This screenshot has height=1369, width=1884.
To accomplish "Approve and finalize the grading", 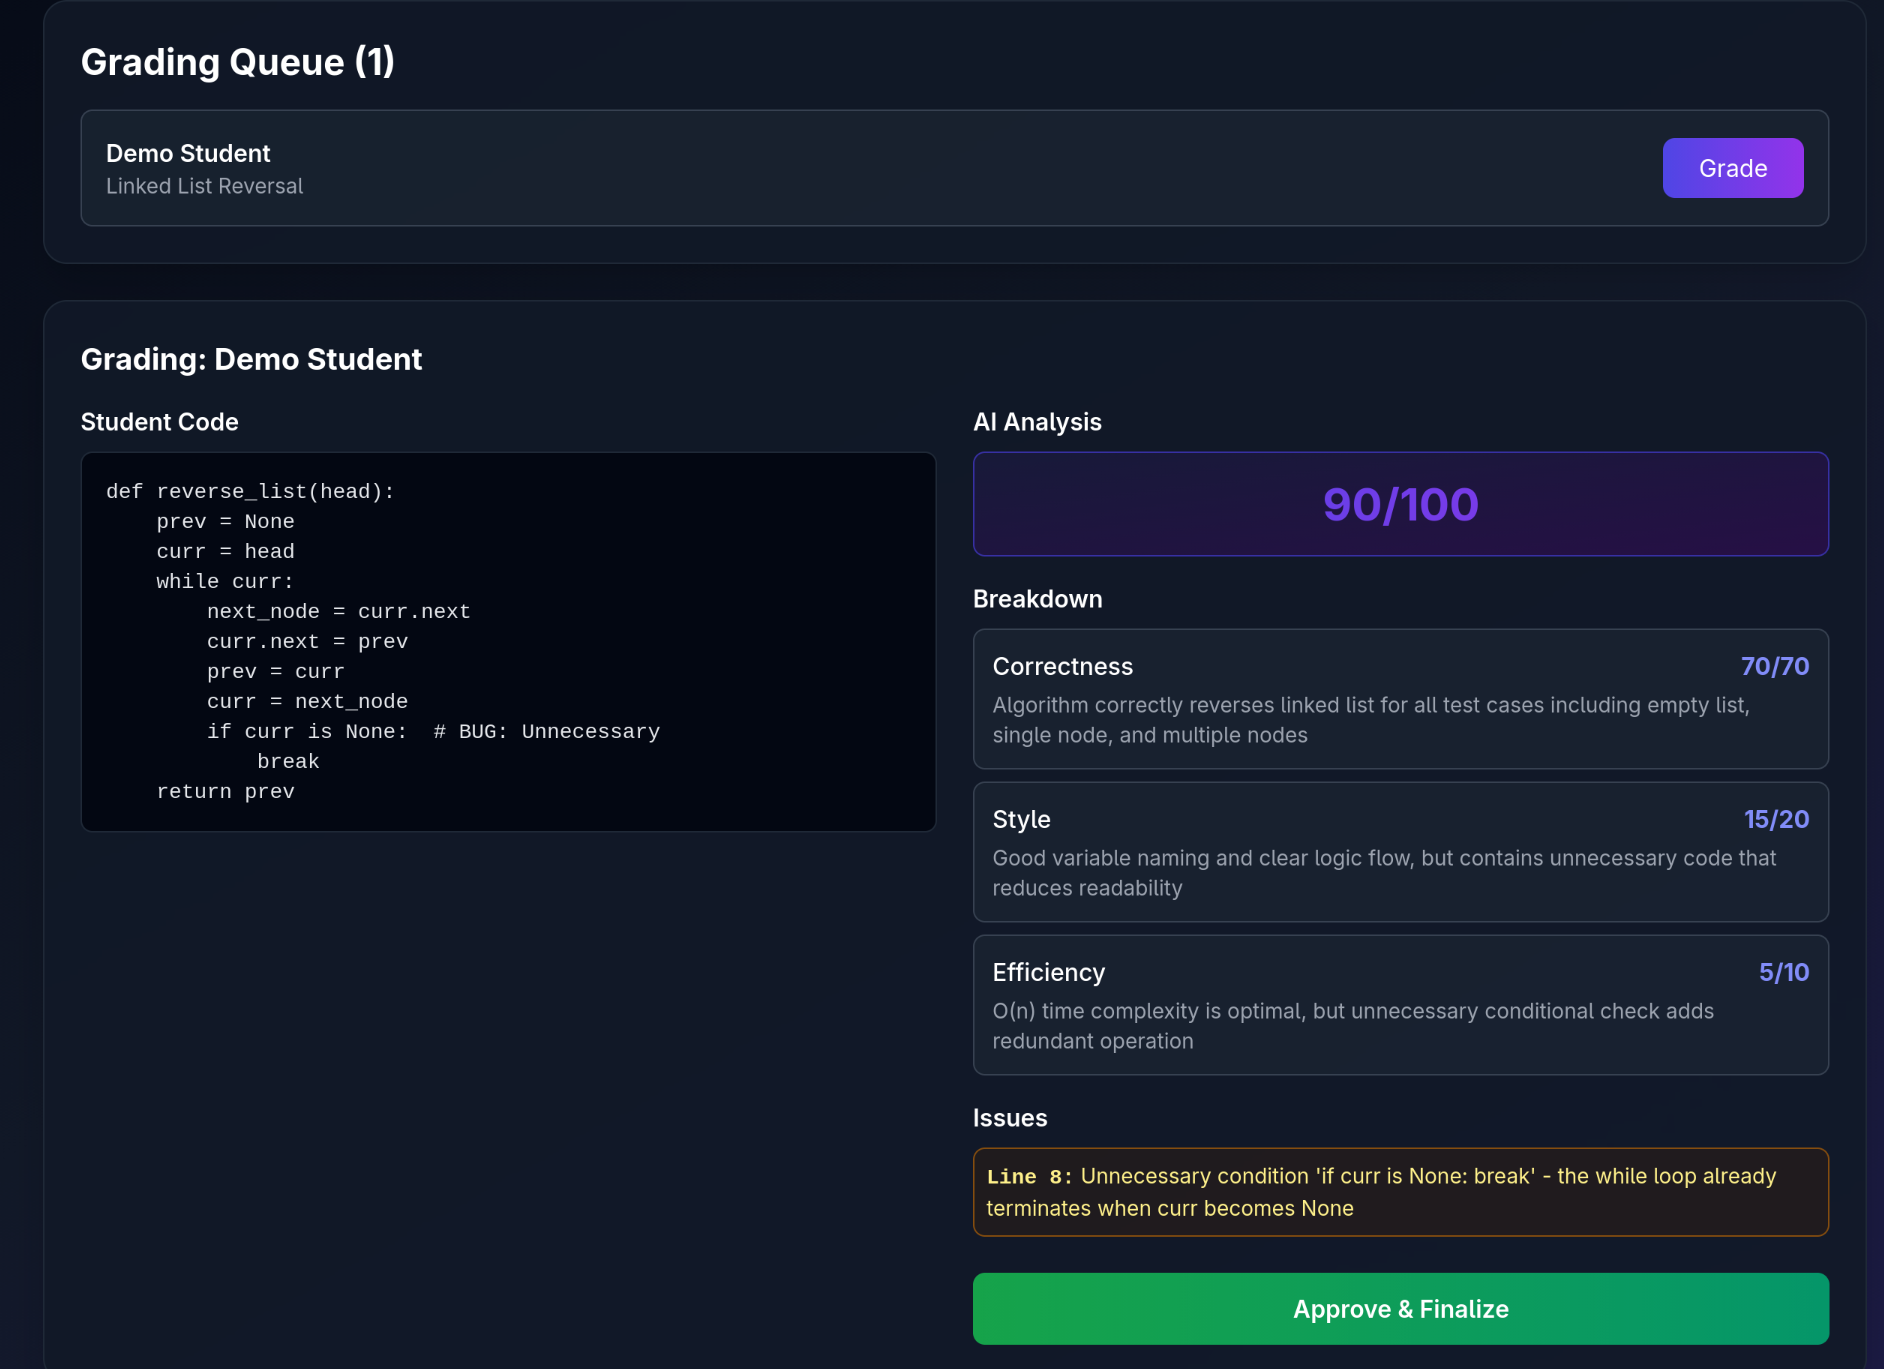I will click(x=1400, y=1308).
